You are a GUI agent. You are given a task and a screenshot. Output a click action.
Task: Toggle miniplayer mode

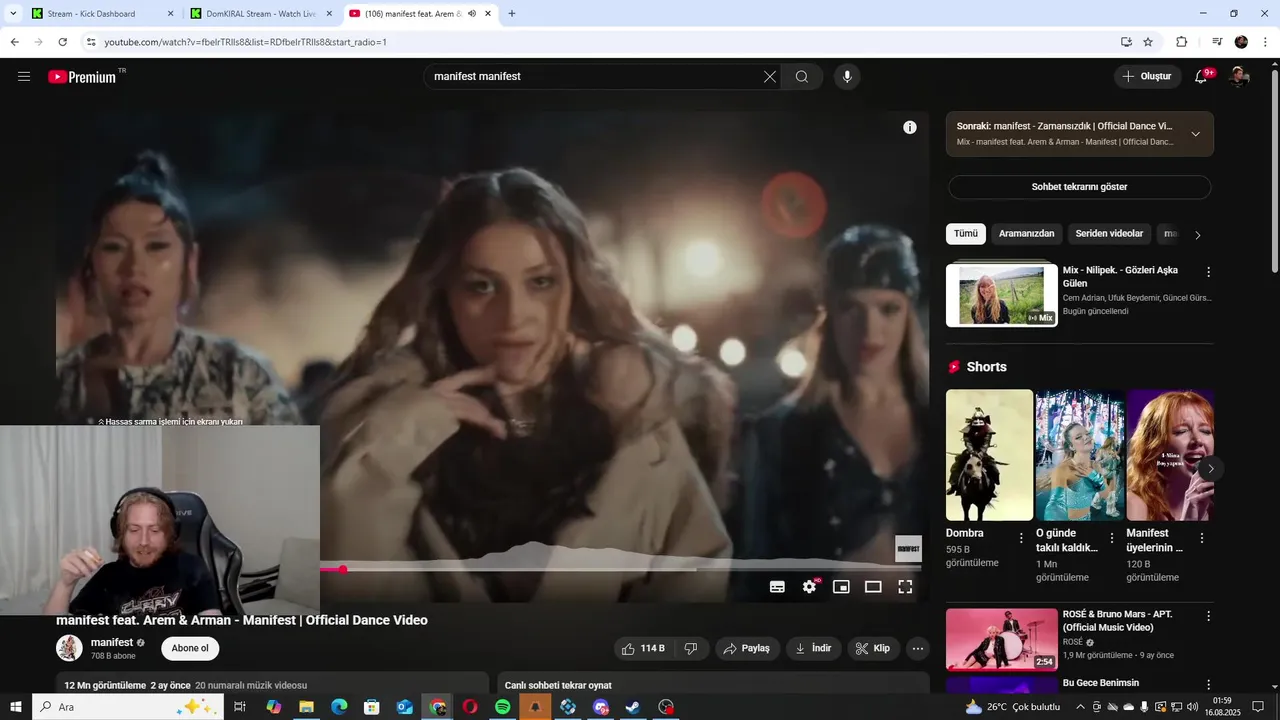(841, 587)
